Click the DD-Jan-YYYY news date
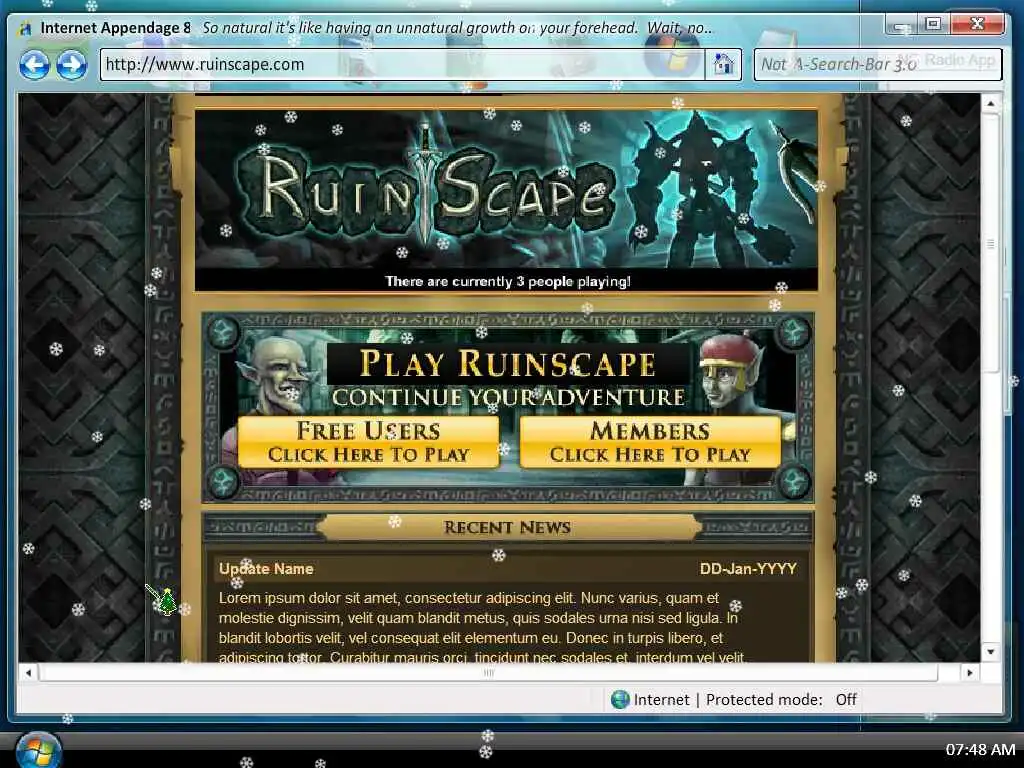Screen dimensions: 1024x768 [748, 569]
